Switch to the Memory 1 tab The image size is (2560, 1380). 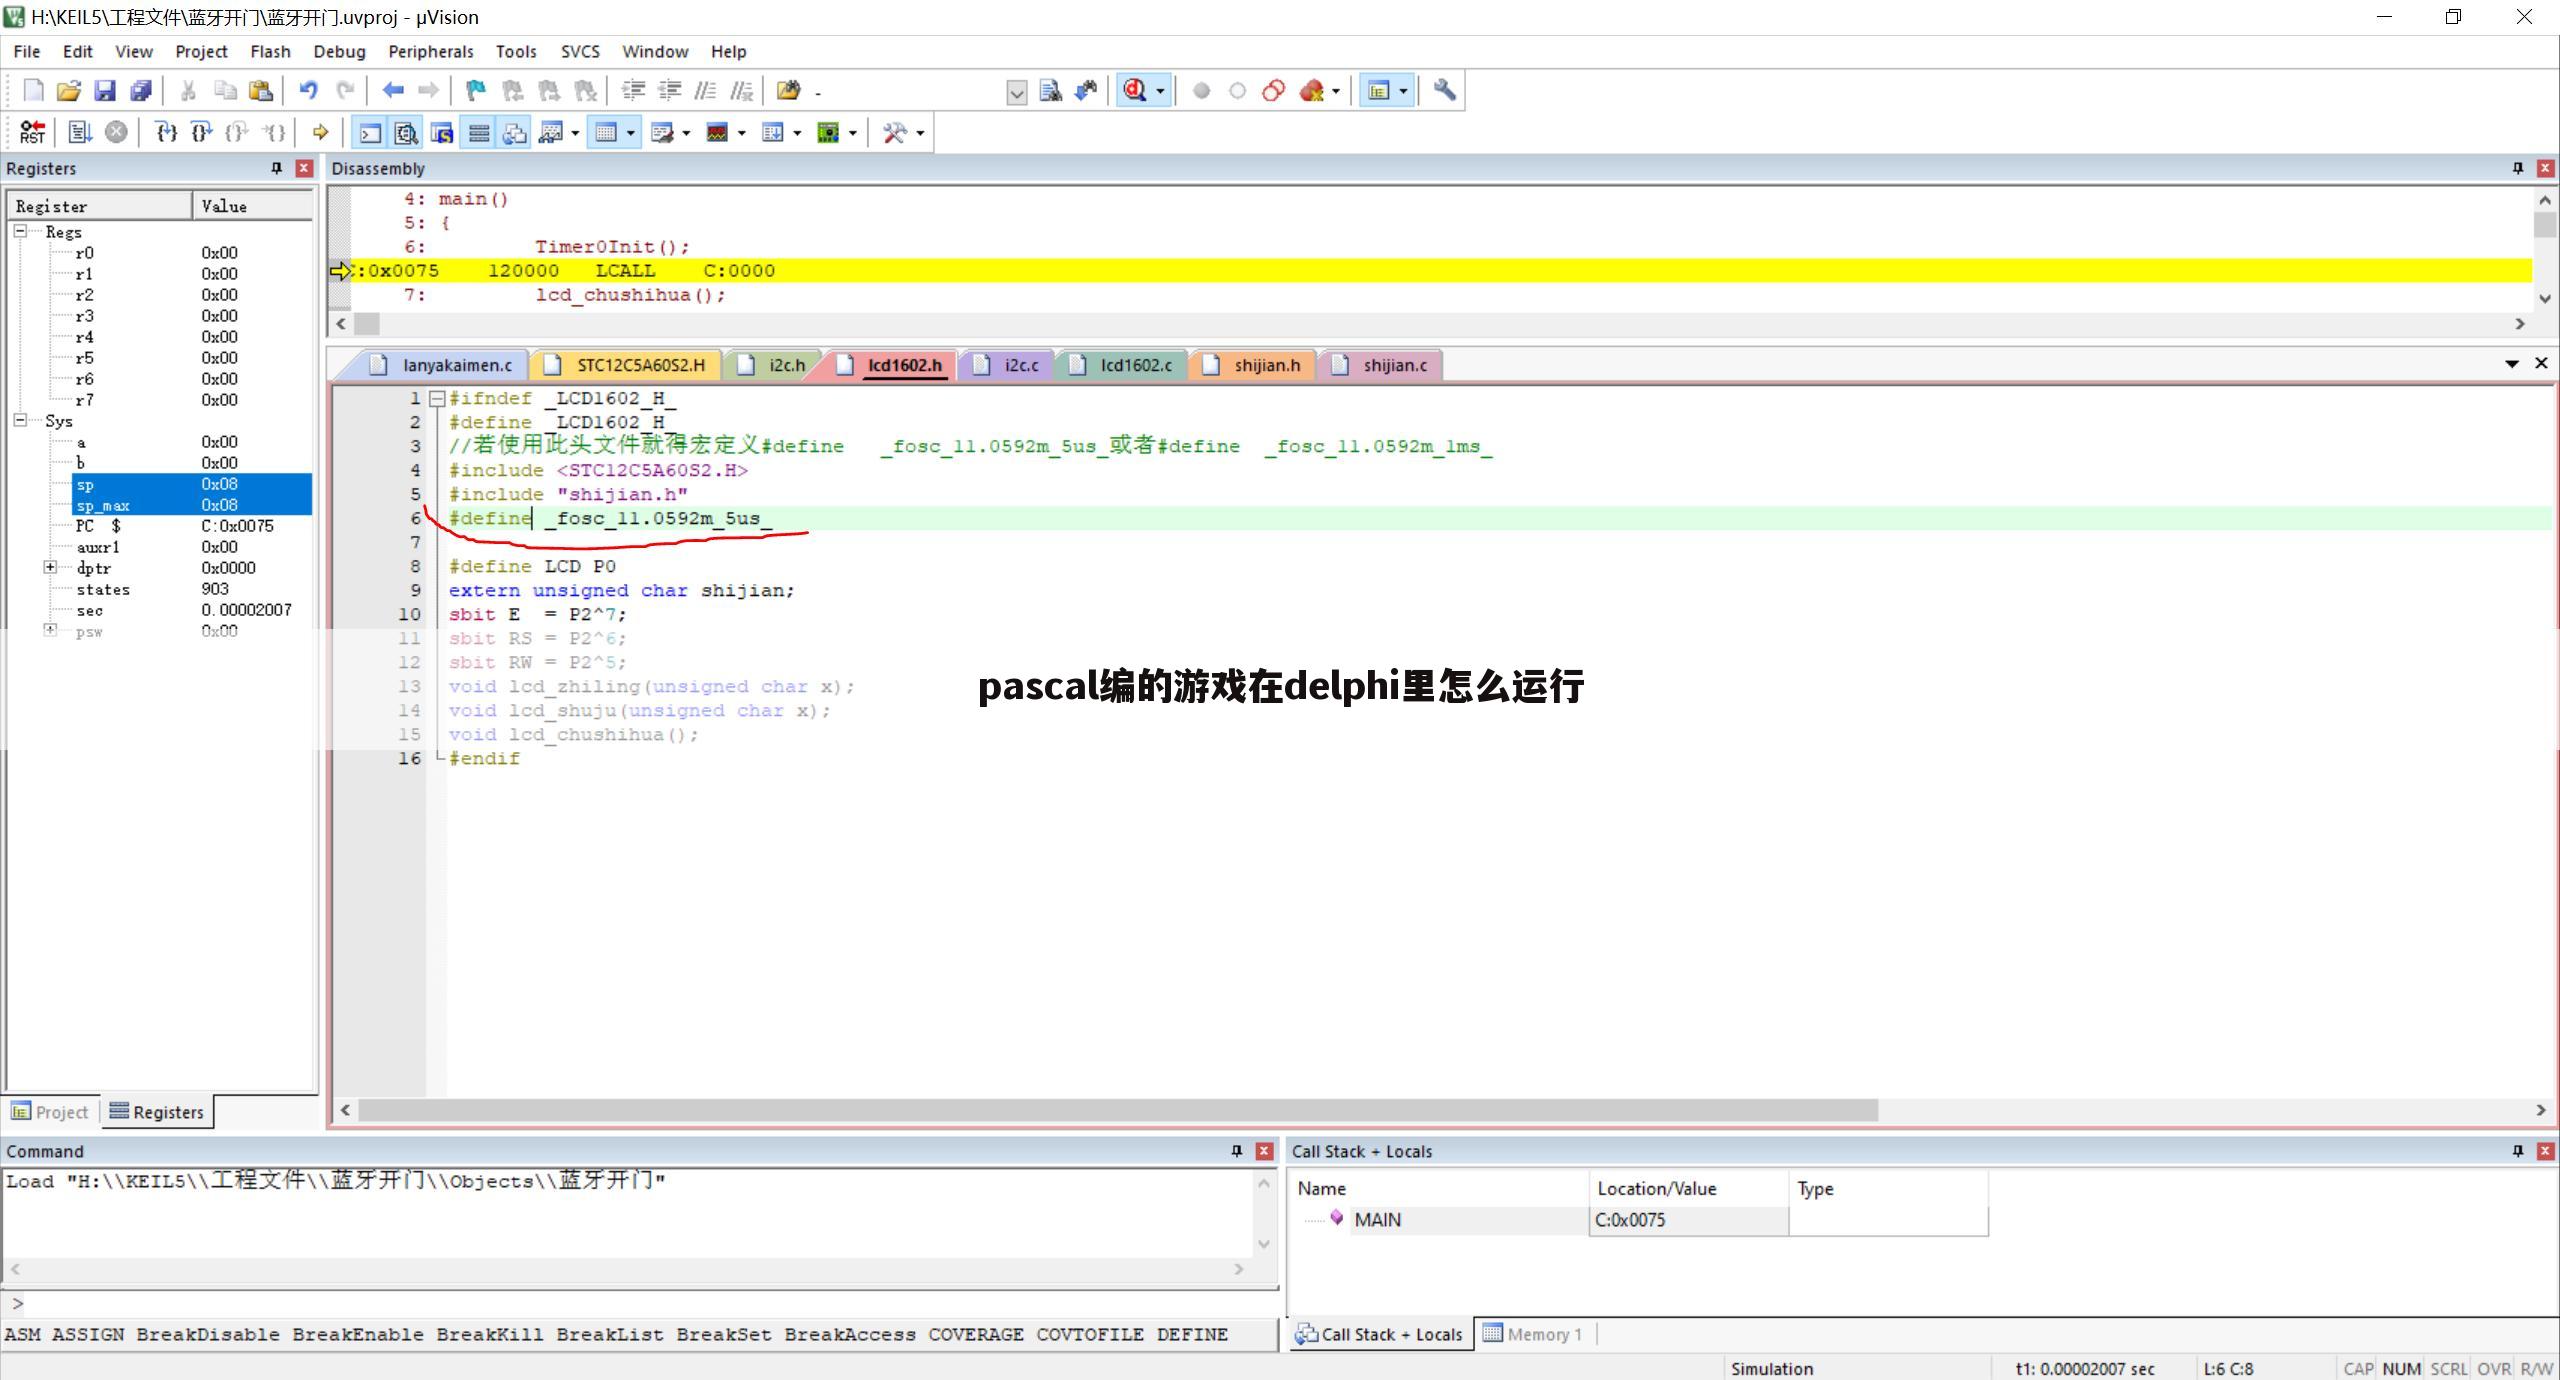[1533, 1334]
